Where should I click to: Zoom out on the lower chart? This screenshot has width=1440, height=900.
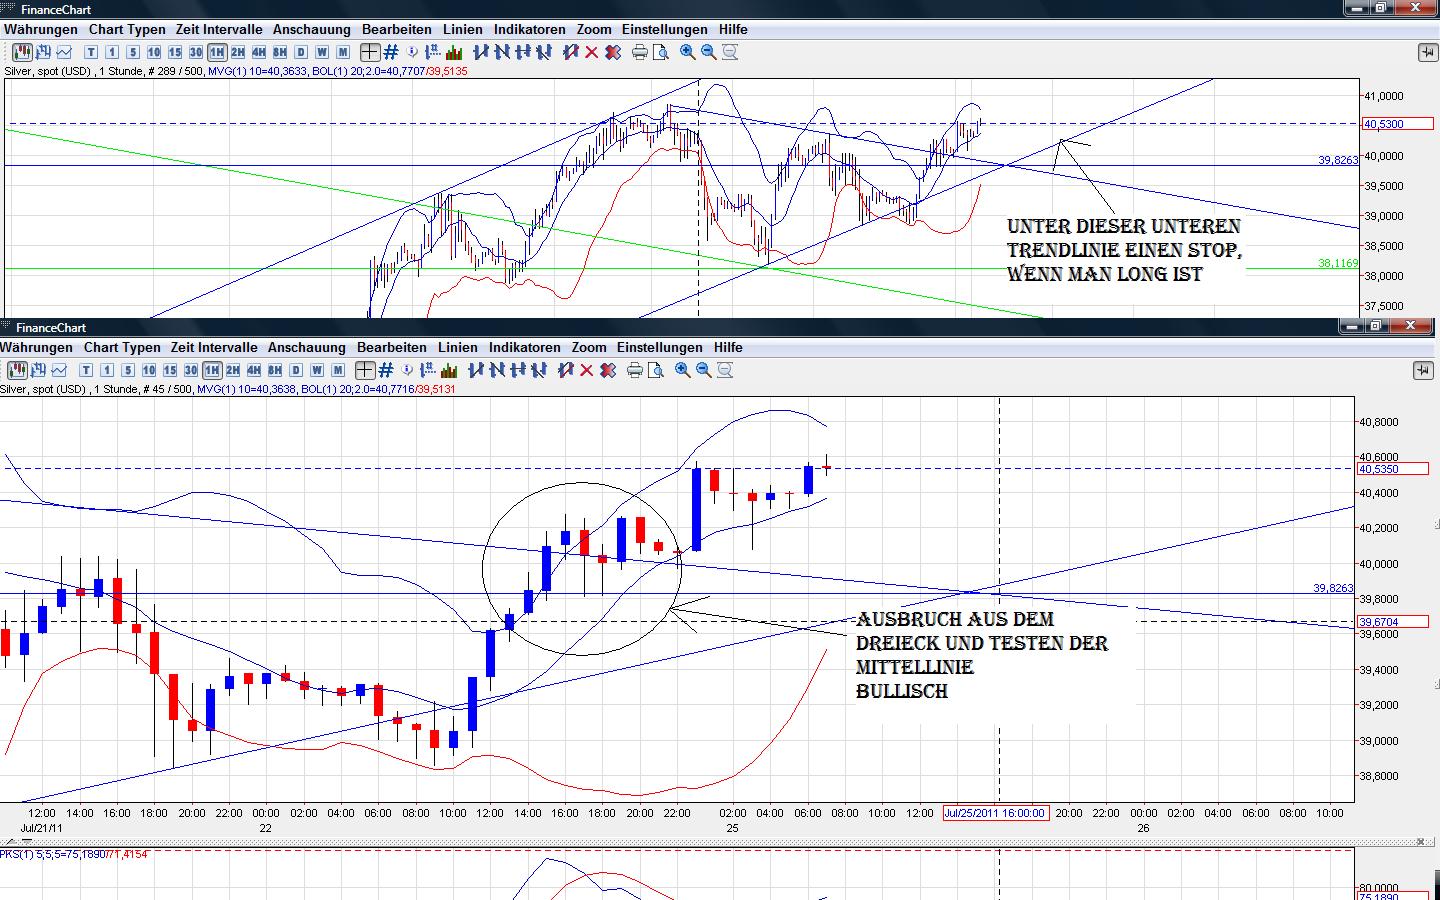coord(704,370)
